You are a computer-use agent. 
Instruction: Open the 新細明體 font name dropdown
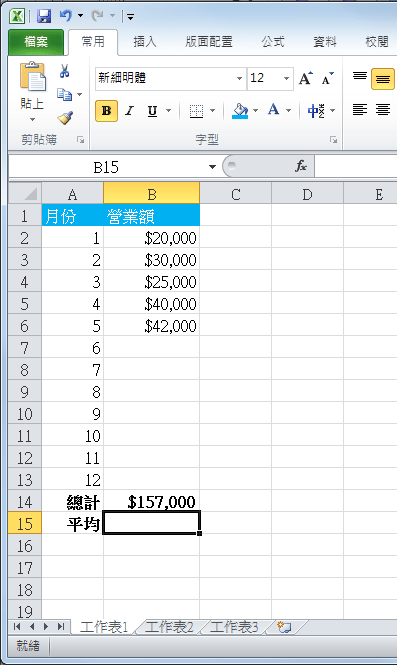point(239,78)
